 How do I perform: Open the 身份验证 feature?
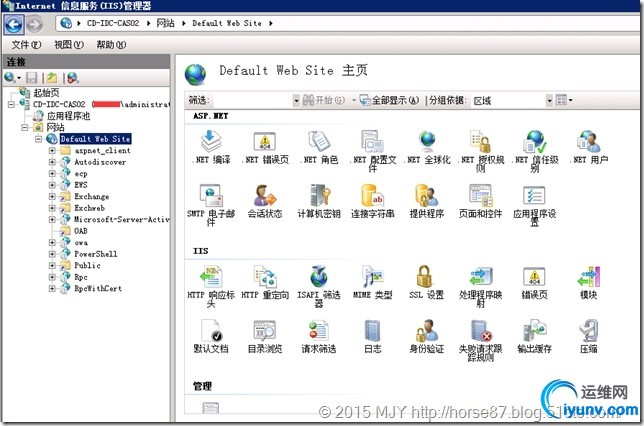[x=427, y=336]
